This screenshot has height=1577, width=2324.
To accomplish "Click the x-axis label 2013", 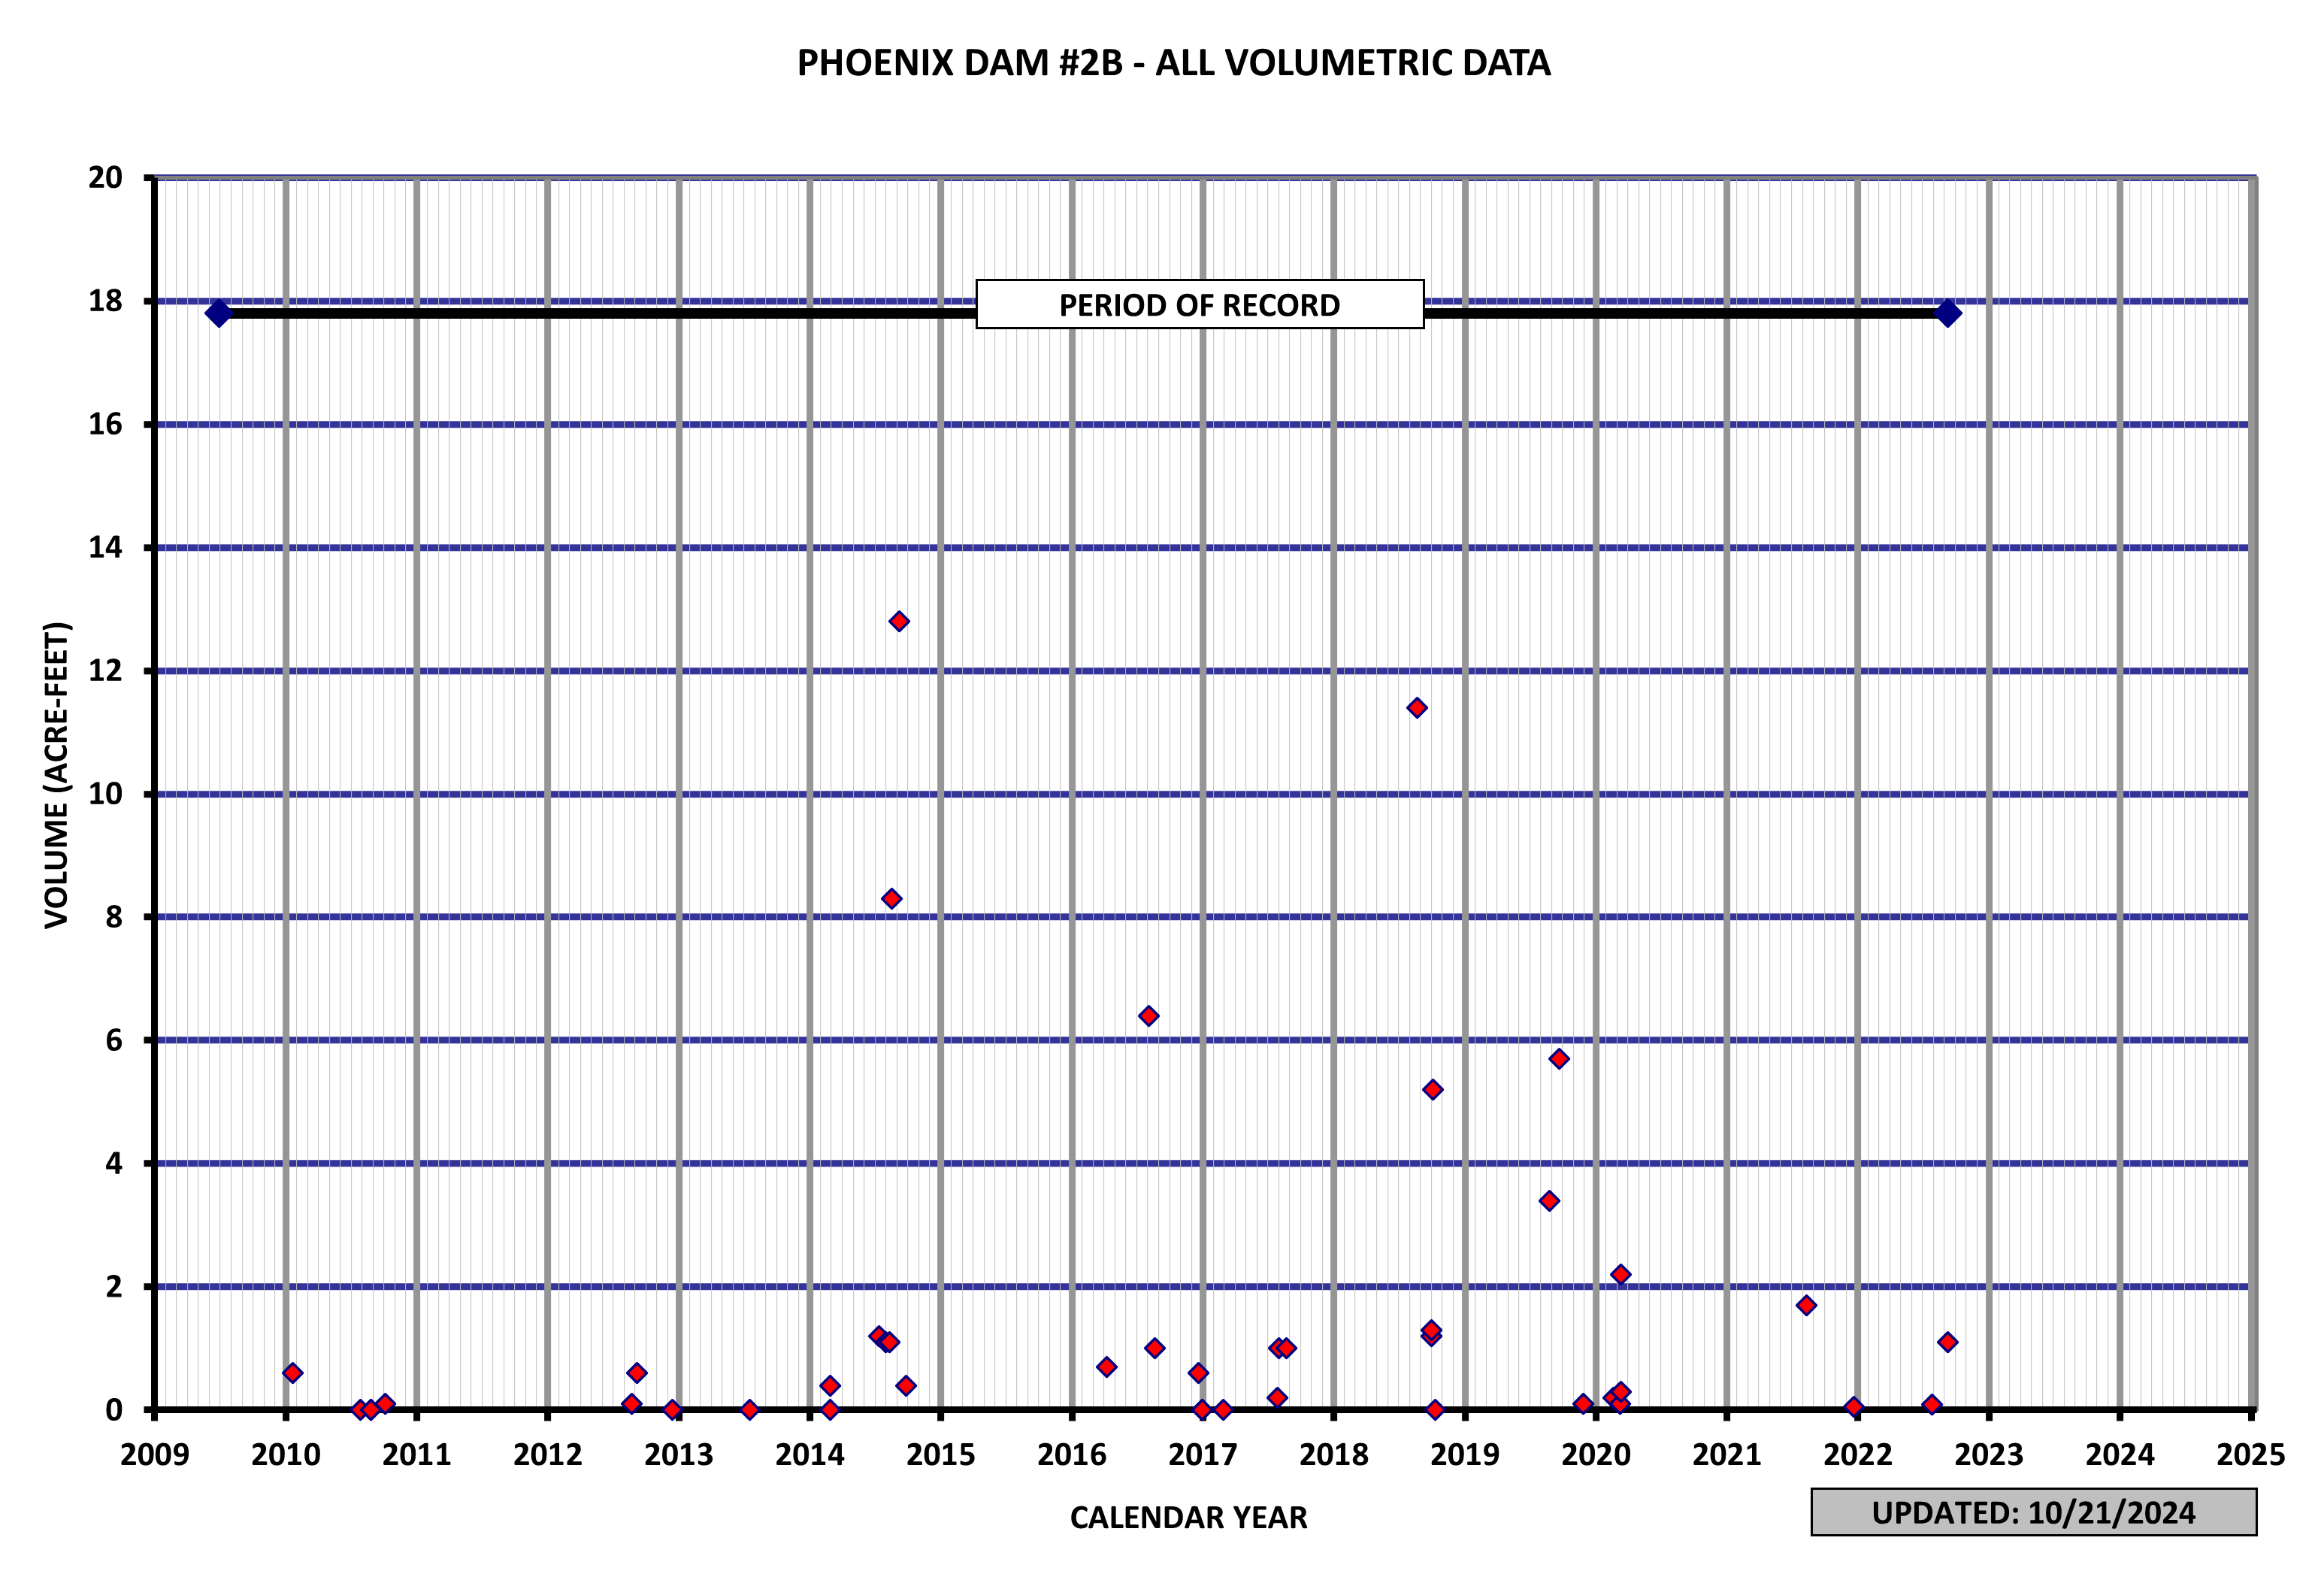I will pyautogui.click(x=678, y=1454).
